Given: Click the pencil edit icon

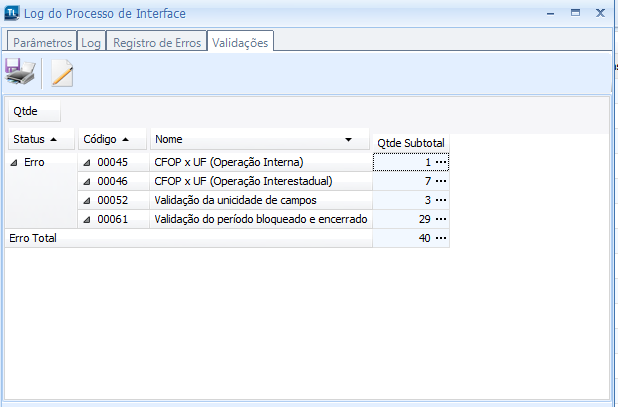Looking at the screenshot, I should (x=62, y=72).
